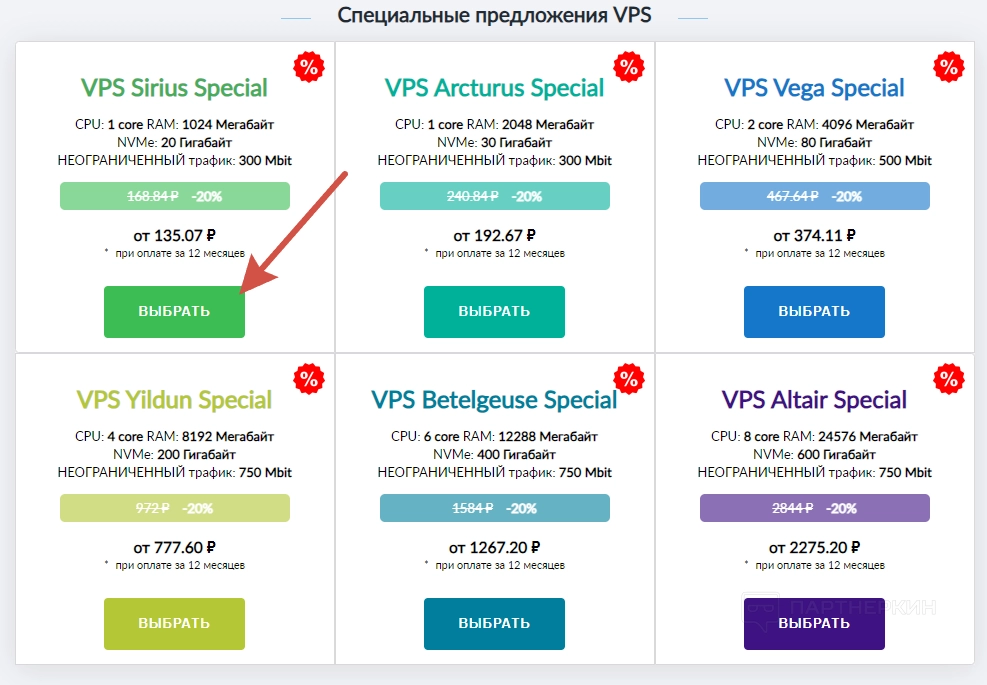Click the red percent icon on VPS Vega

pyautogui.click(x=948, y=67)
